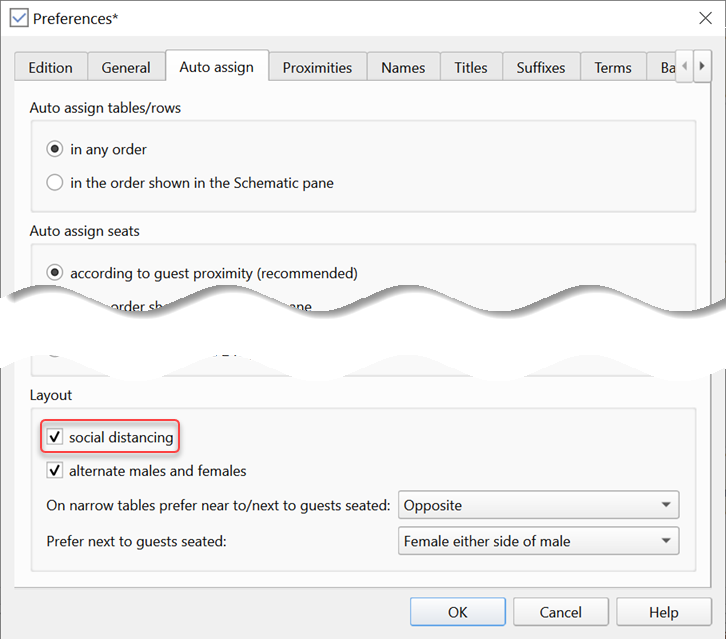Viewport: 726px width, 639px height.
Task: Show the Terms tab
Action: 613,68
